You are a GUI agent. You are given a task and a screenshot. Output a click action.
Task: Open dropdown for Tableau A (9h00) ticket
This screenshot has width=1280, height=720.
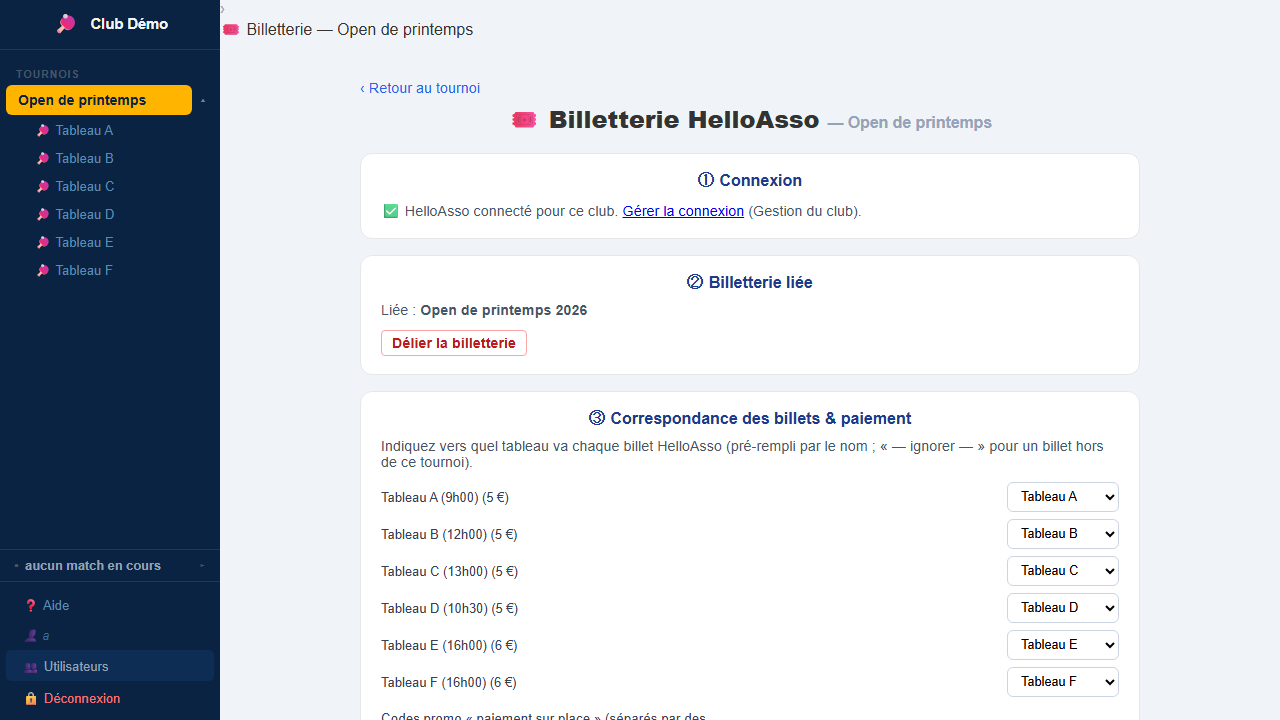pos(1063,497)
